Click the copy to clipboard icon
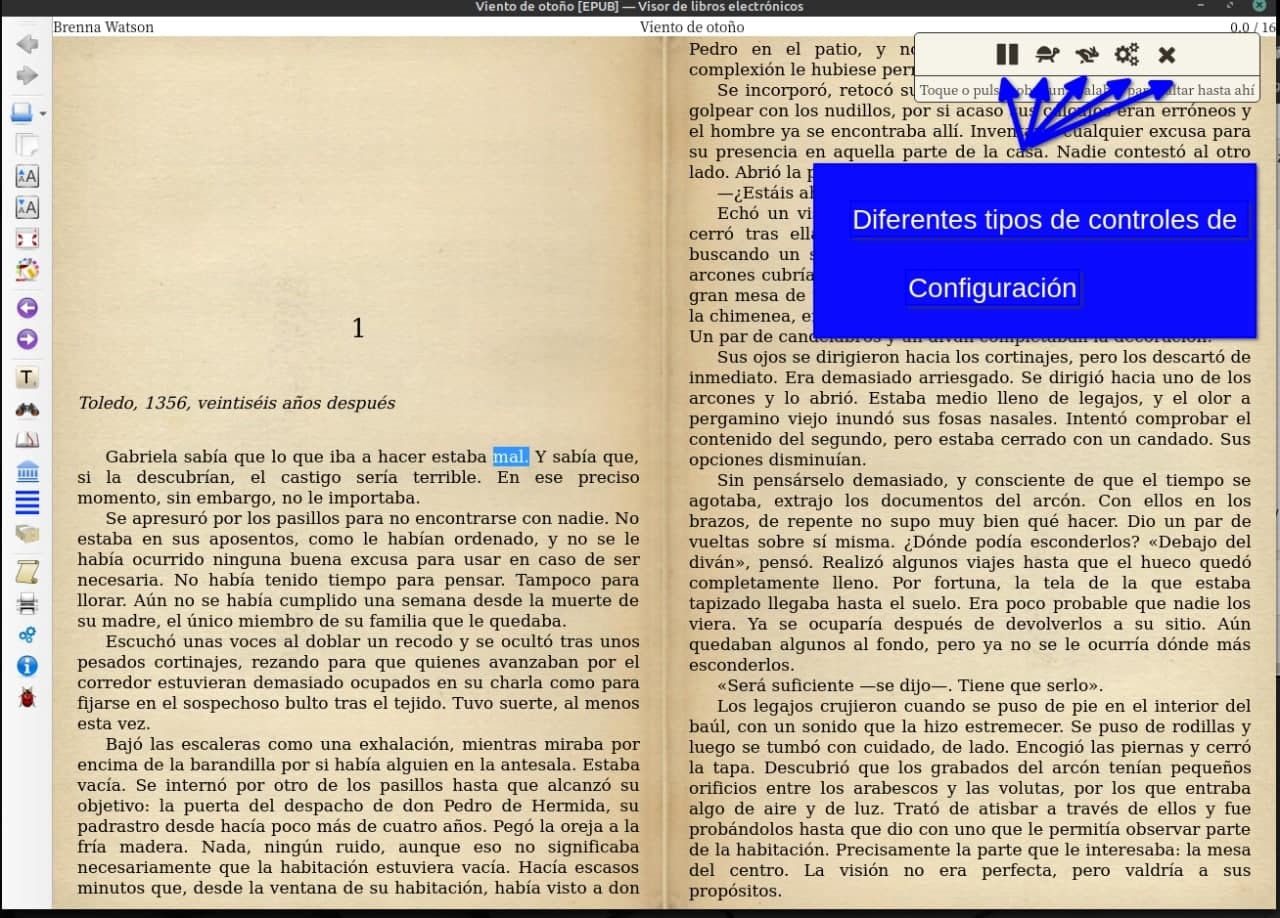The image size is (1280, 918). click(x=27, y=145)
